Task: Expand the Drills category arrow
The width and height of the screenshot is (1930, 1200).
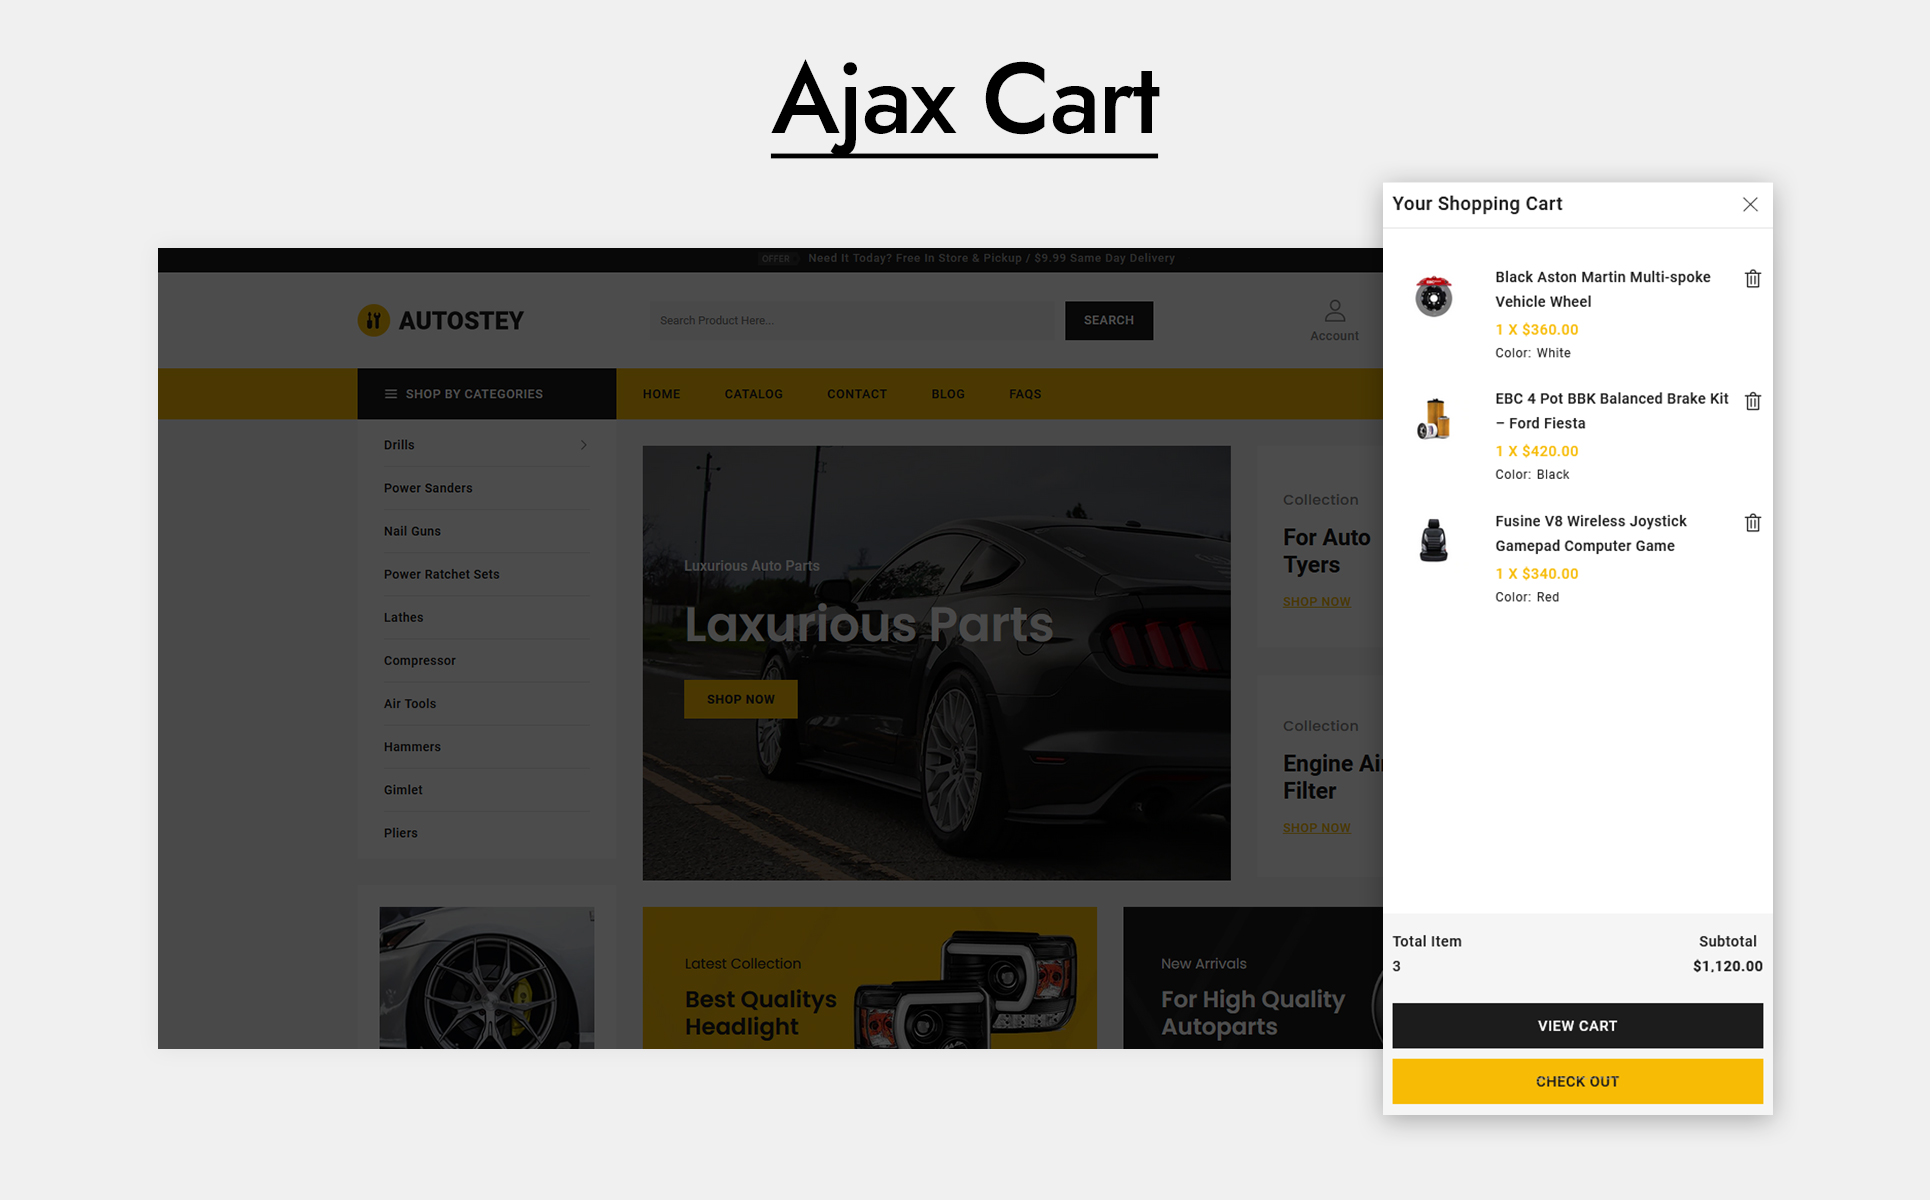Action: pyautogui.click(x=583, y=445)
